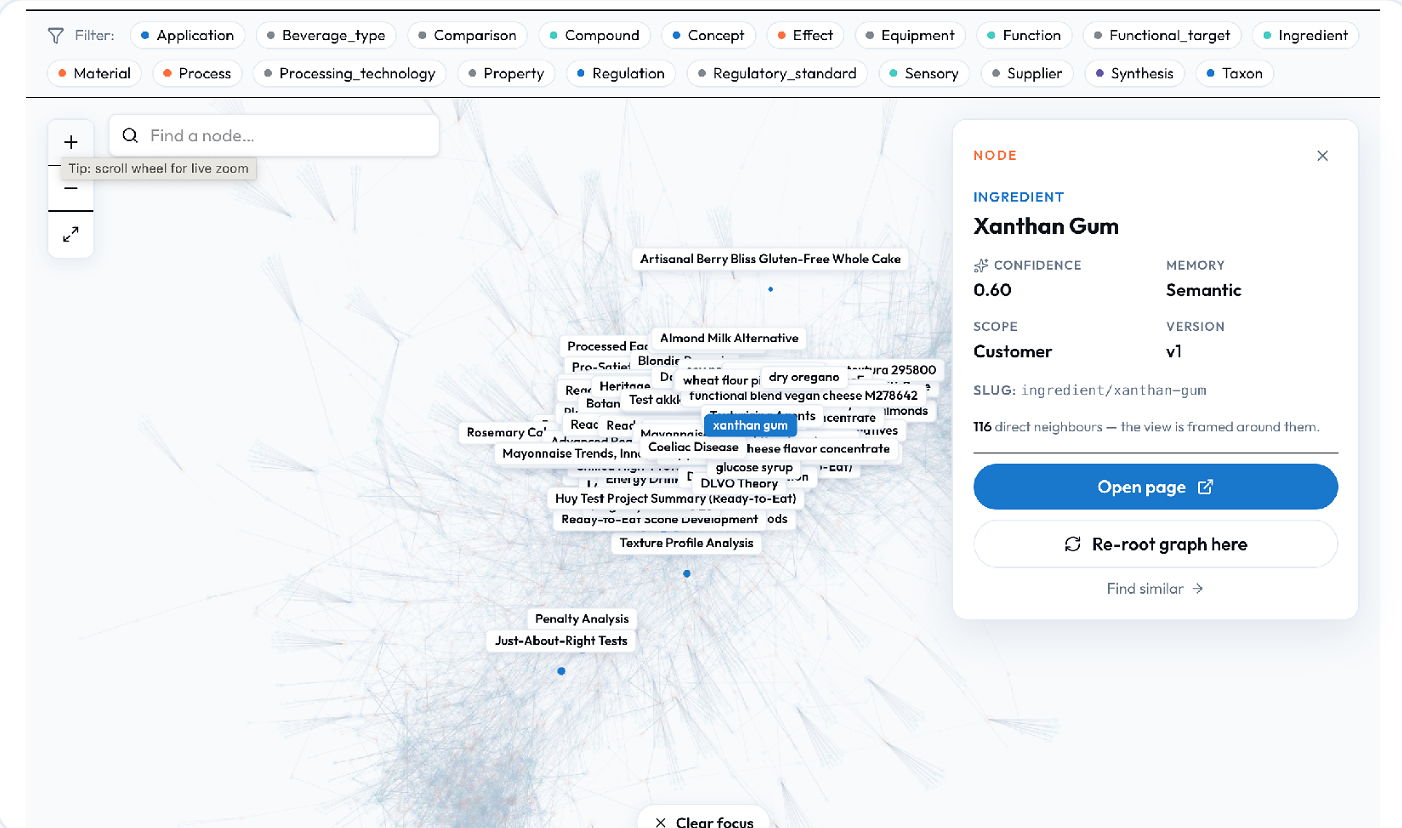
Task: Toggle the Equipment filter chip
Action: pos(910,35)
